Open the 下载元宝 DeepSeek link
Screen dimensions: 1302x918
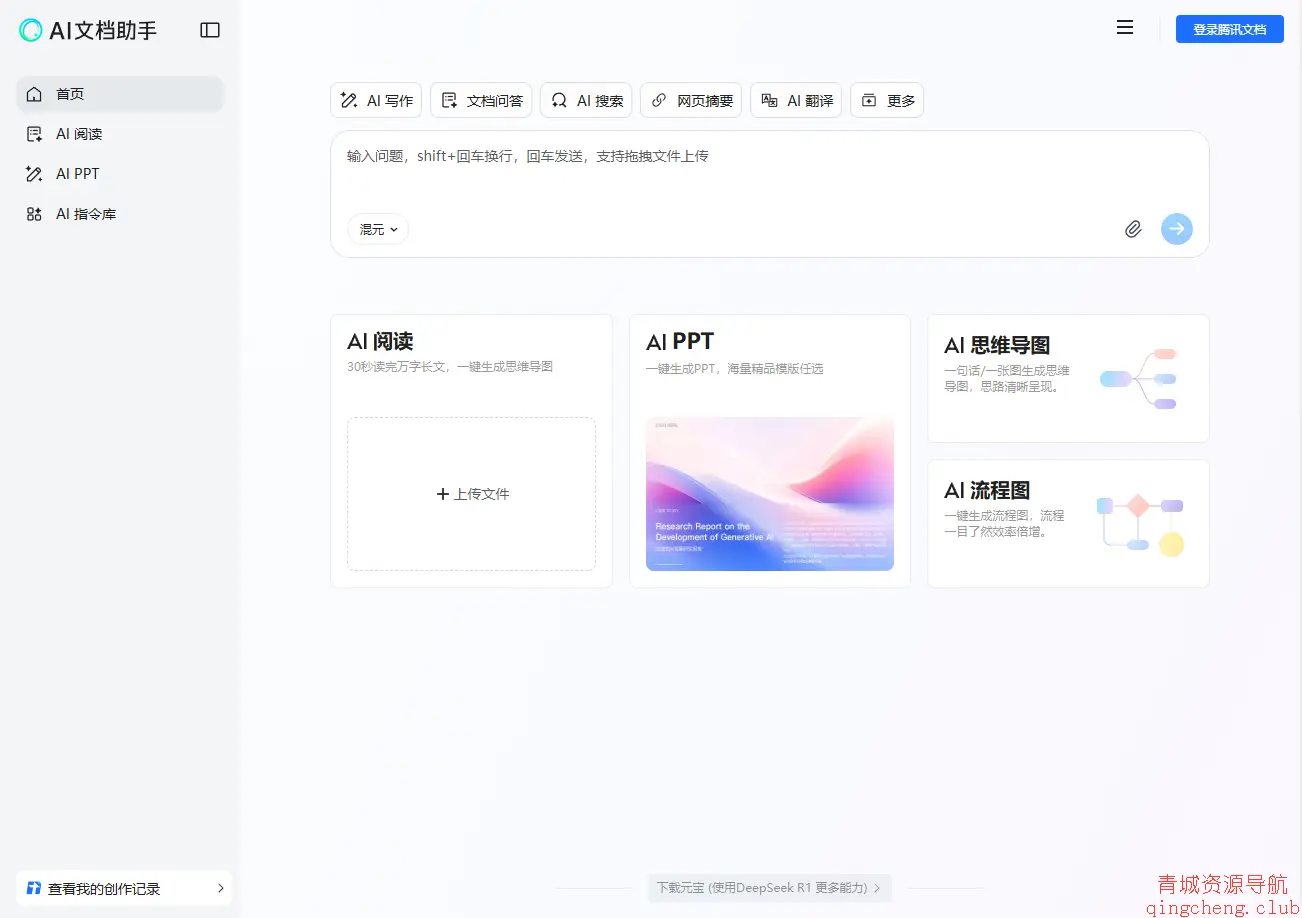pyautogui.click(x=769, y=888)
